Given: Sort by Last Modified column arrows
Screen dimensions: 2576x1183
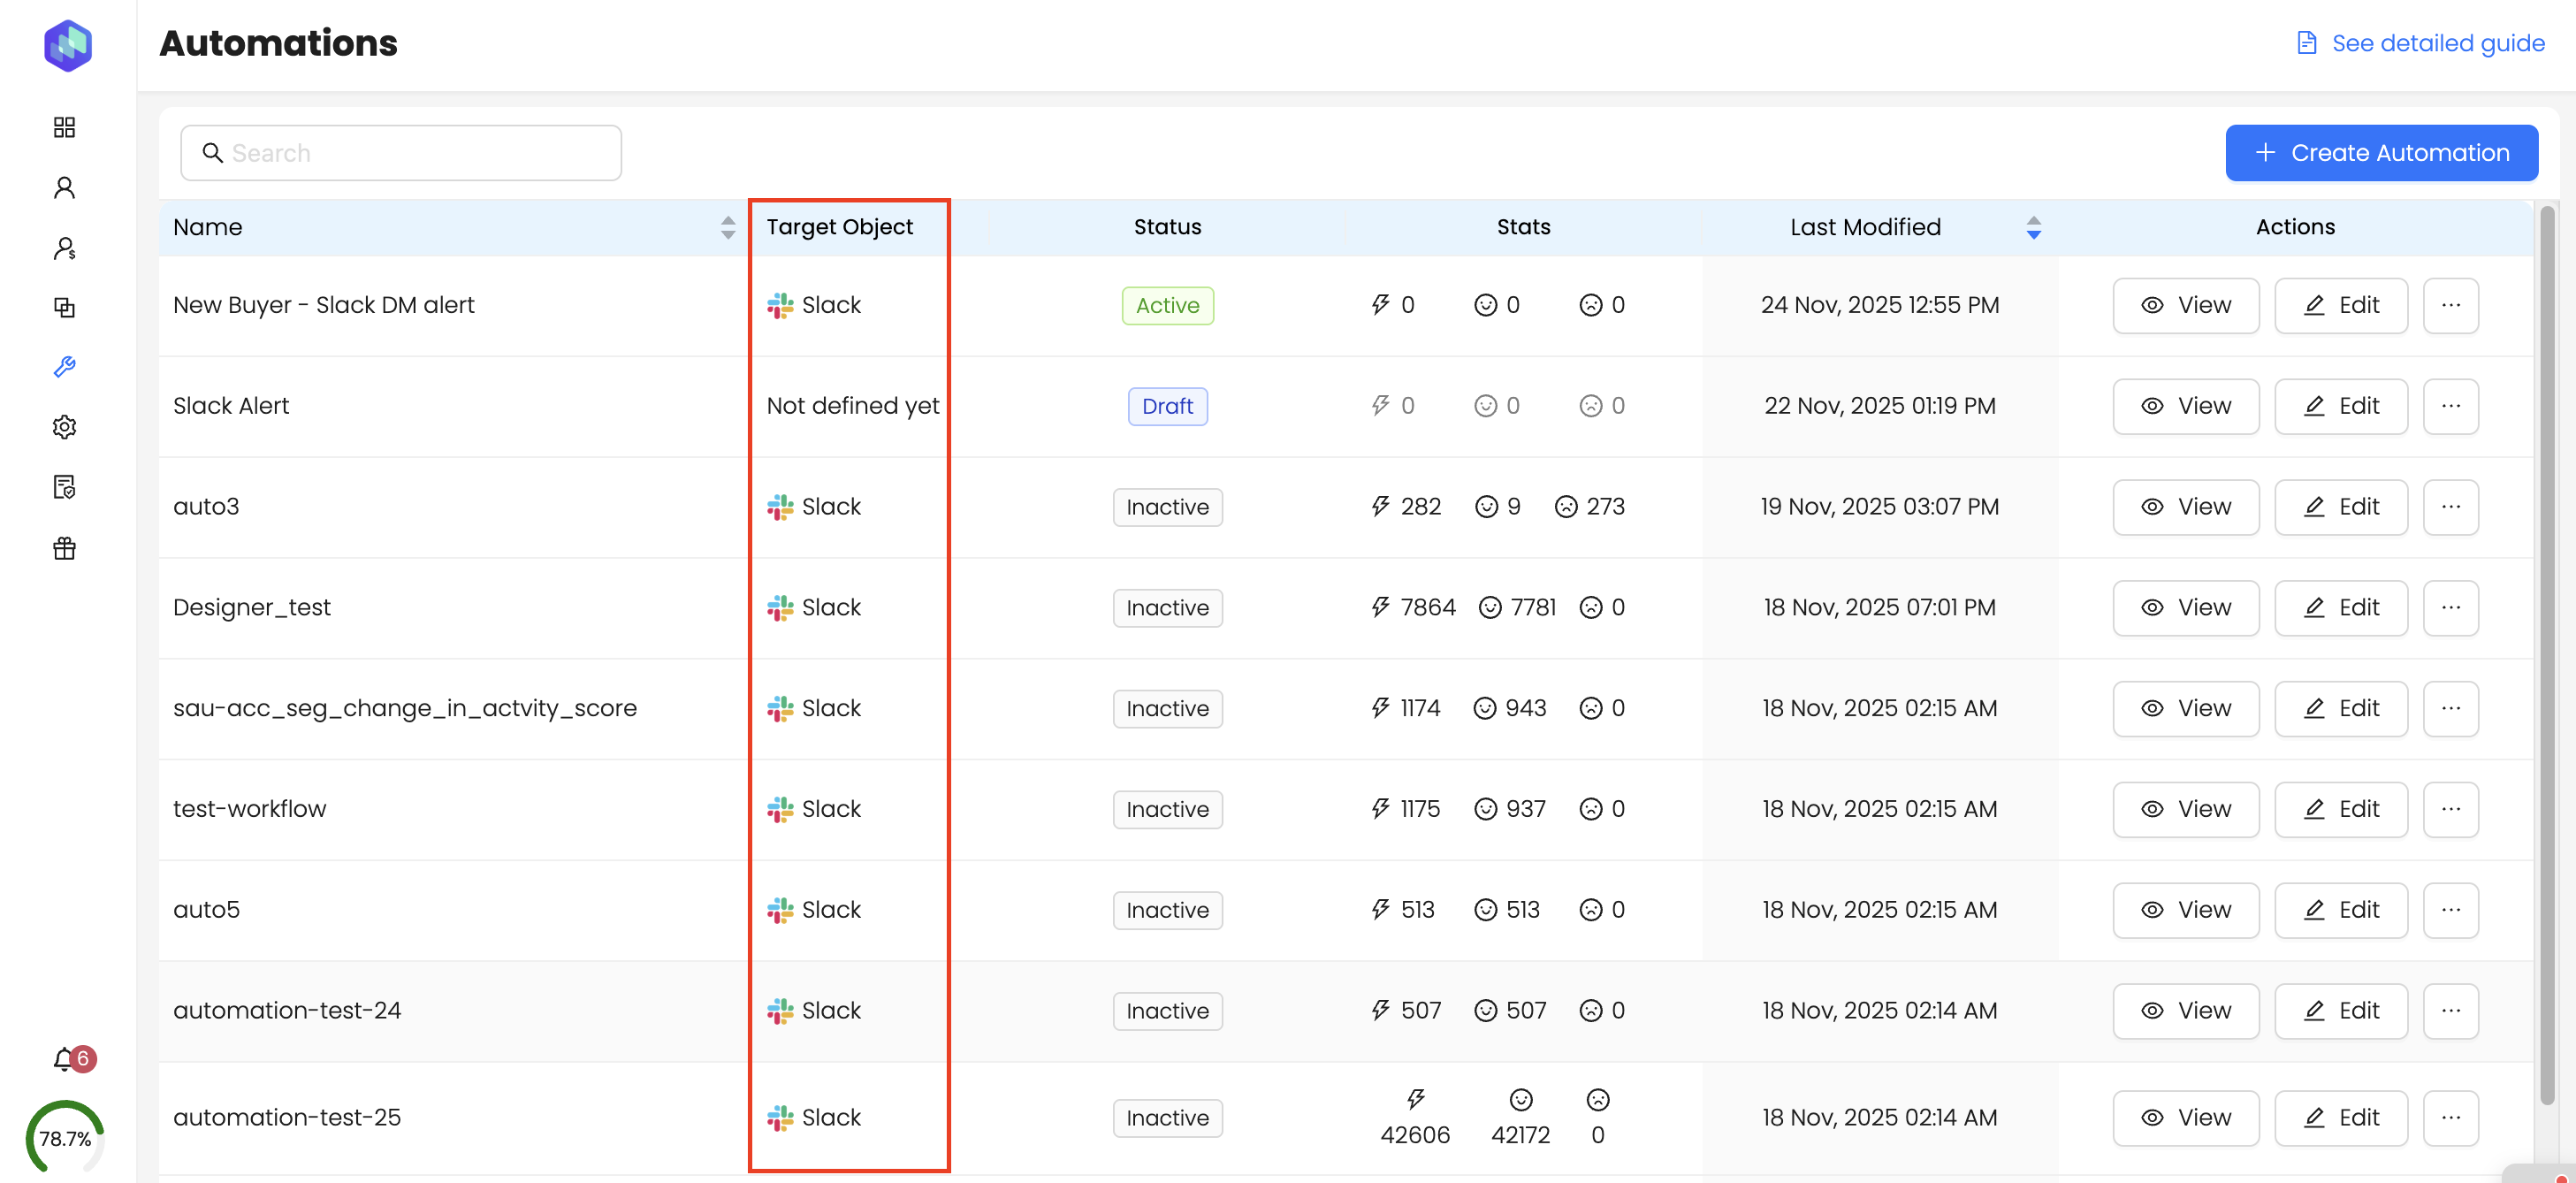Looking at the screenshot, I should coord(2033,227).
